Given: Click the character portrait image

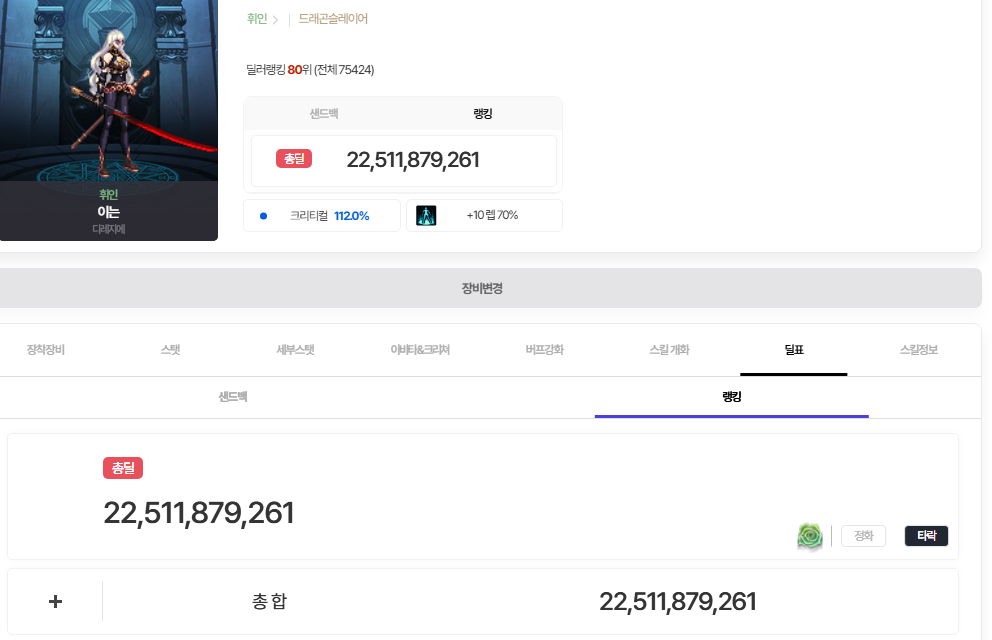Looking at the screenshot, I should (108, 95).
